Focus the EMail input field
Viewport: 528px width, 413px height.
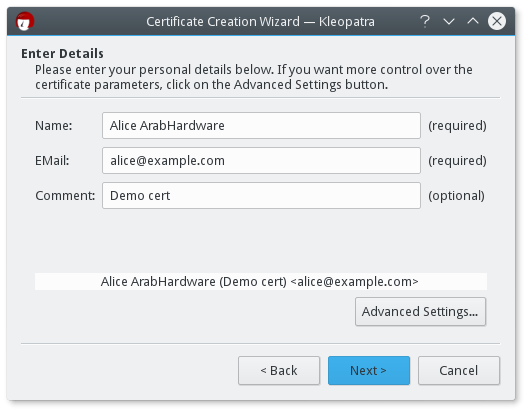[x=261, y=161]
